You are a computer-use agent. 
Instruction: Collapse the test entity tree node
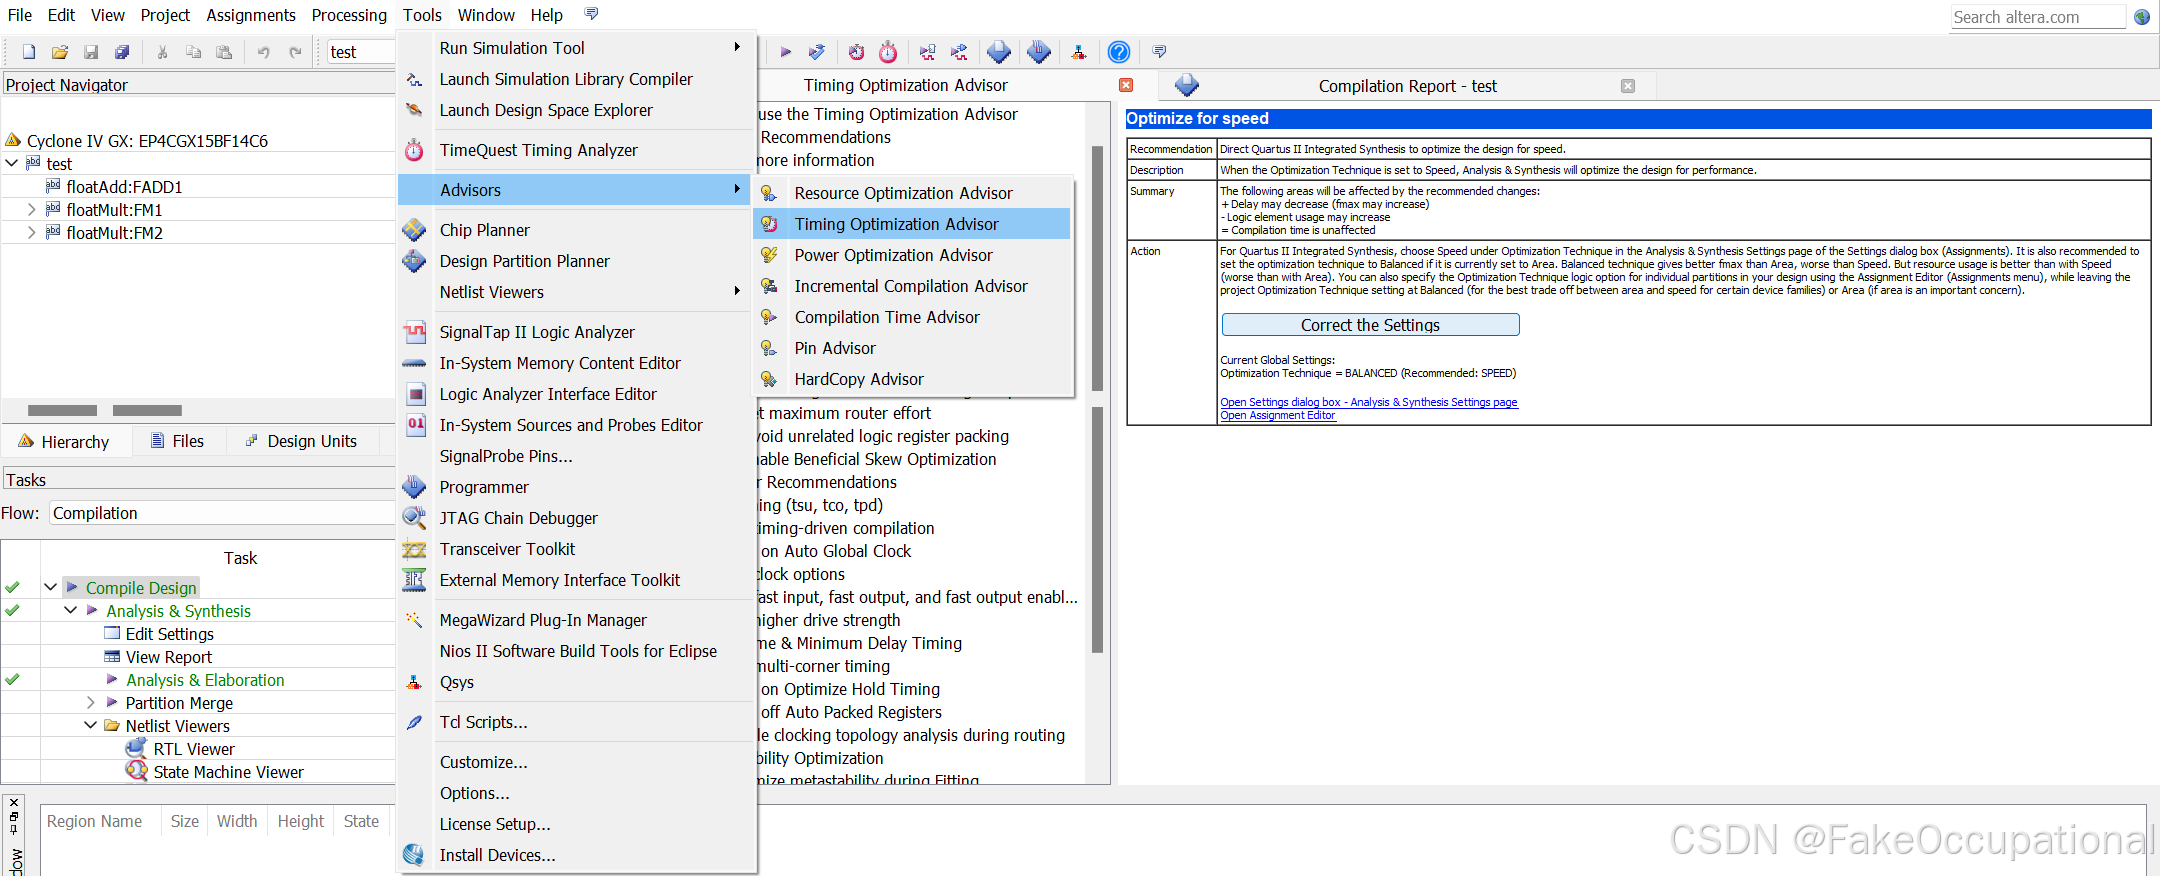(x=12, y=163)
